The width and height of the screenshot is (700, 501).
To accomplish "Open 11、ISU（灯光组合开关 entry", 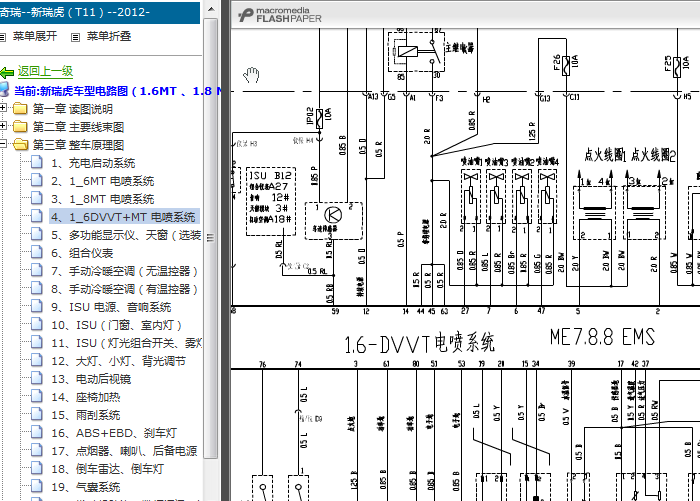I will pos(126,343).
